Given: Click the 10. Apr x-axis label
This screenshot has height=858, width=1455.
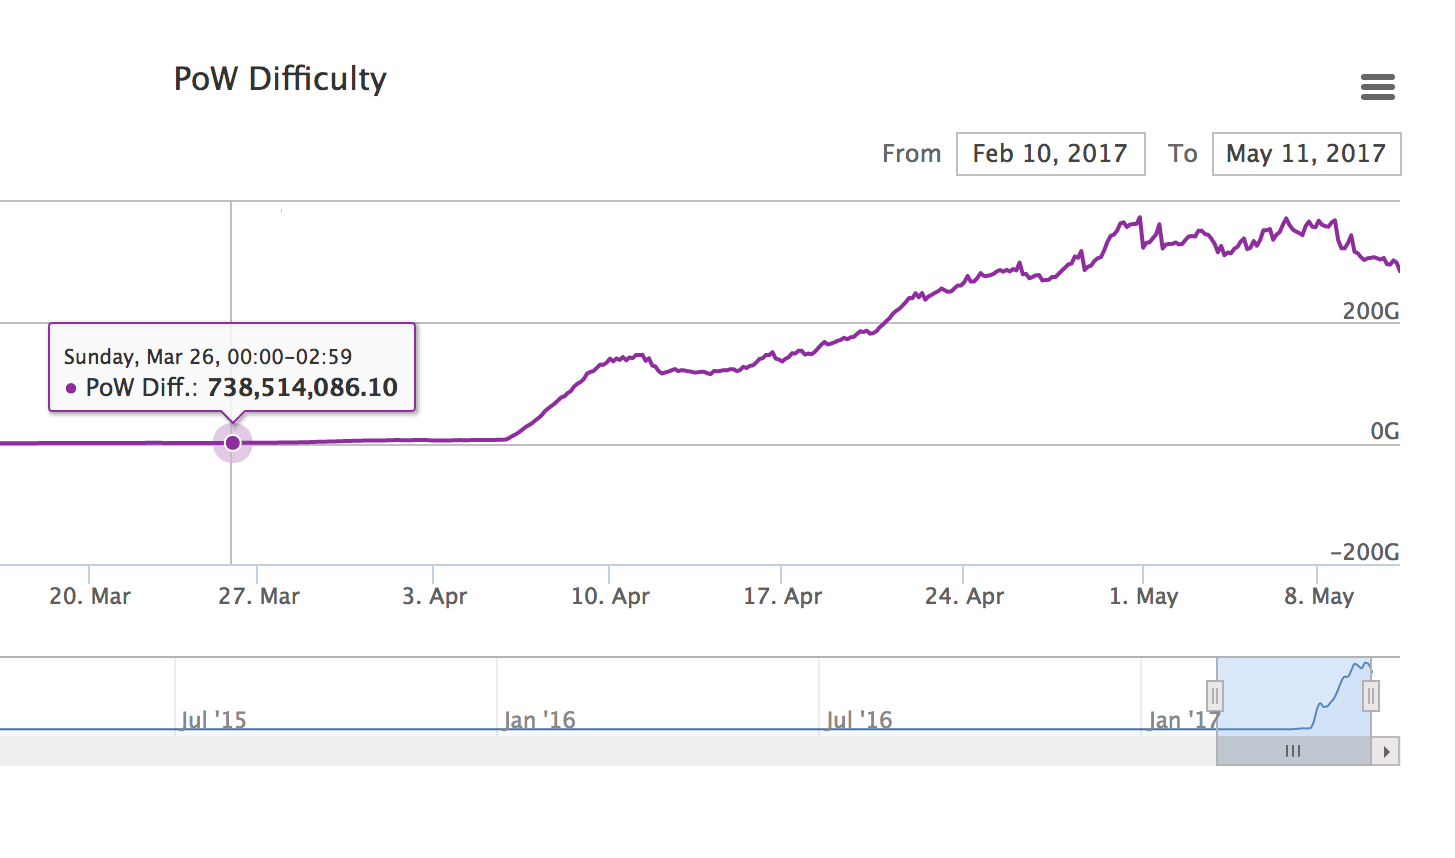Looking at the screenshot, I should click(610, 597).
